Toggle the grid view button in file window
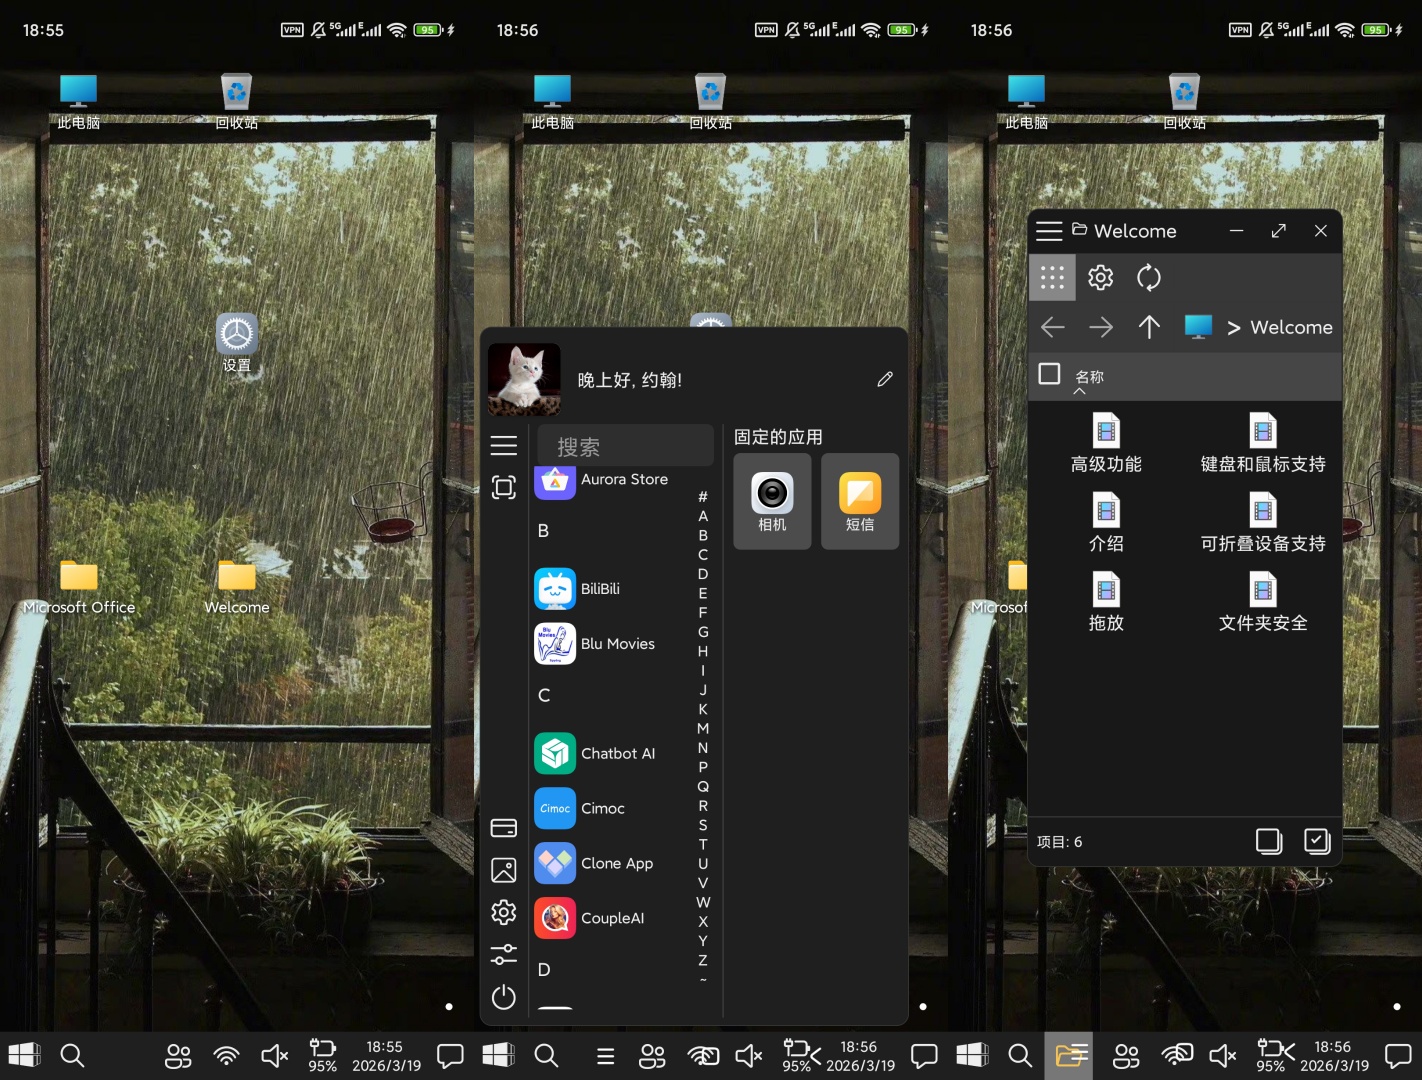 [x=1052, y=277]
